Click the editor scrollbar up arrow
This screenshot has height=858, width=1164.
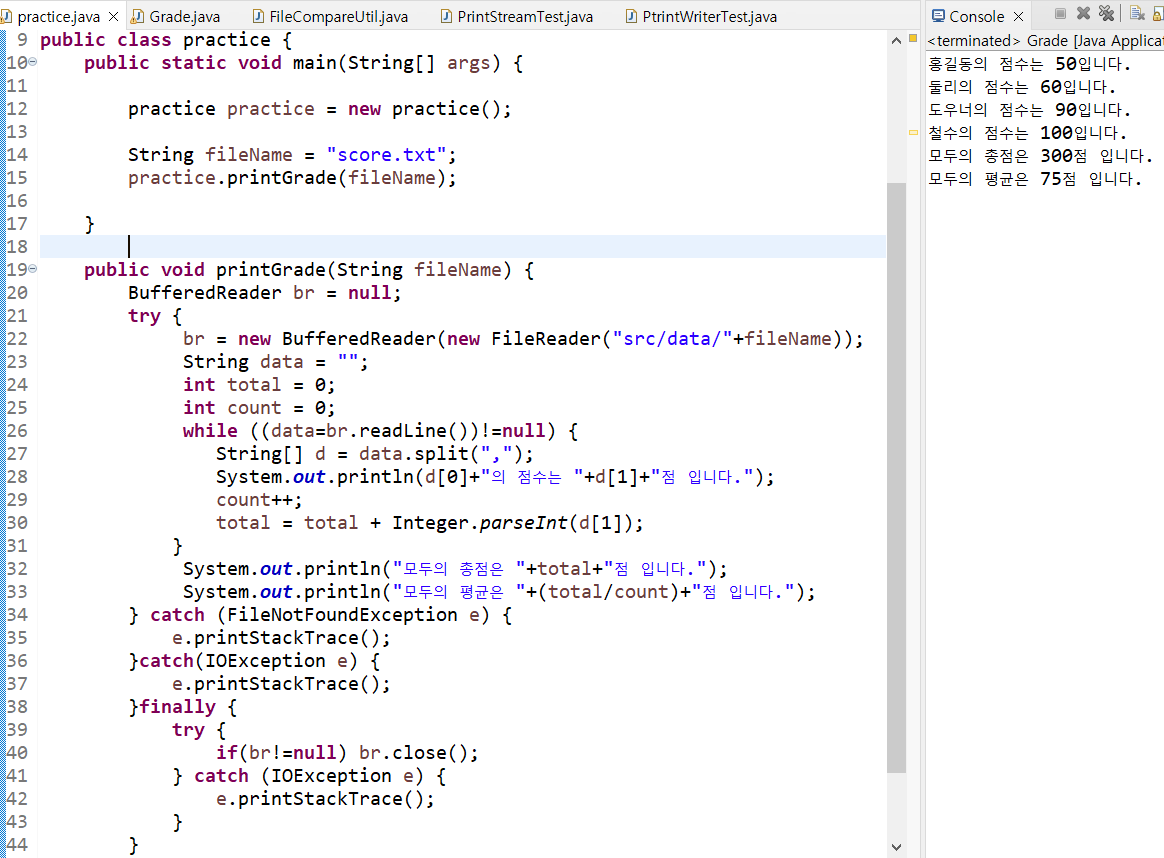896,41
